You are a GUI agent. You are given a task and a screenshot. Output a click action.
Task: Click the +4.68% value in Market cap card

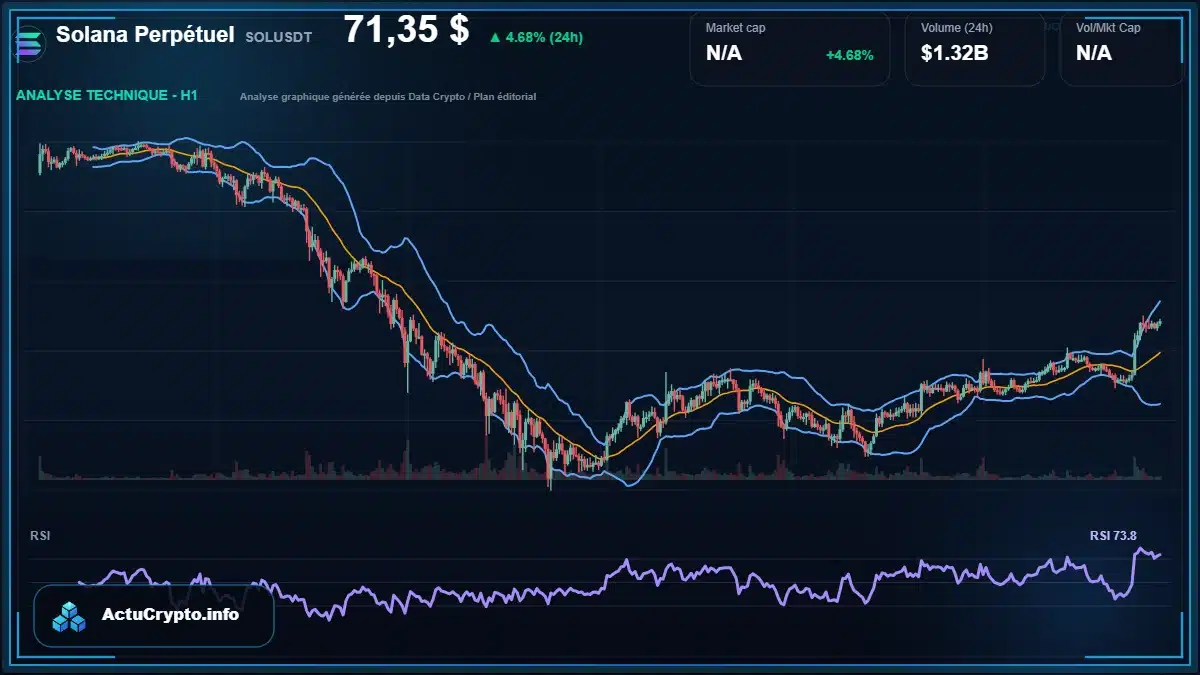click(849, 55)
